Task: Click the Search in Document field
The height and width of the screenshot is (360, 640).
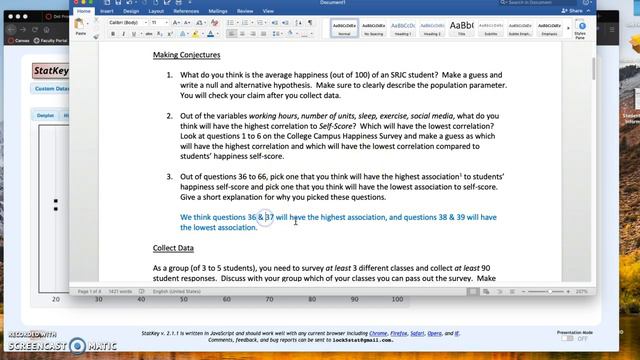Action: pyautogui.click(x=538, y=2)
